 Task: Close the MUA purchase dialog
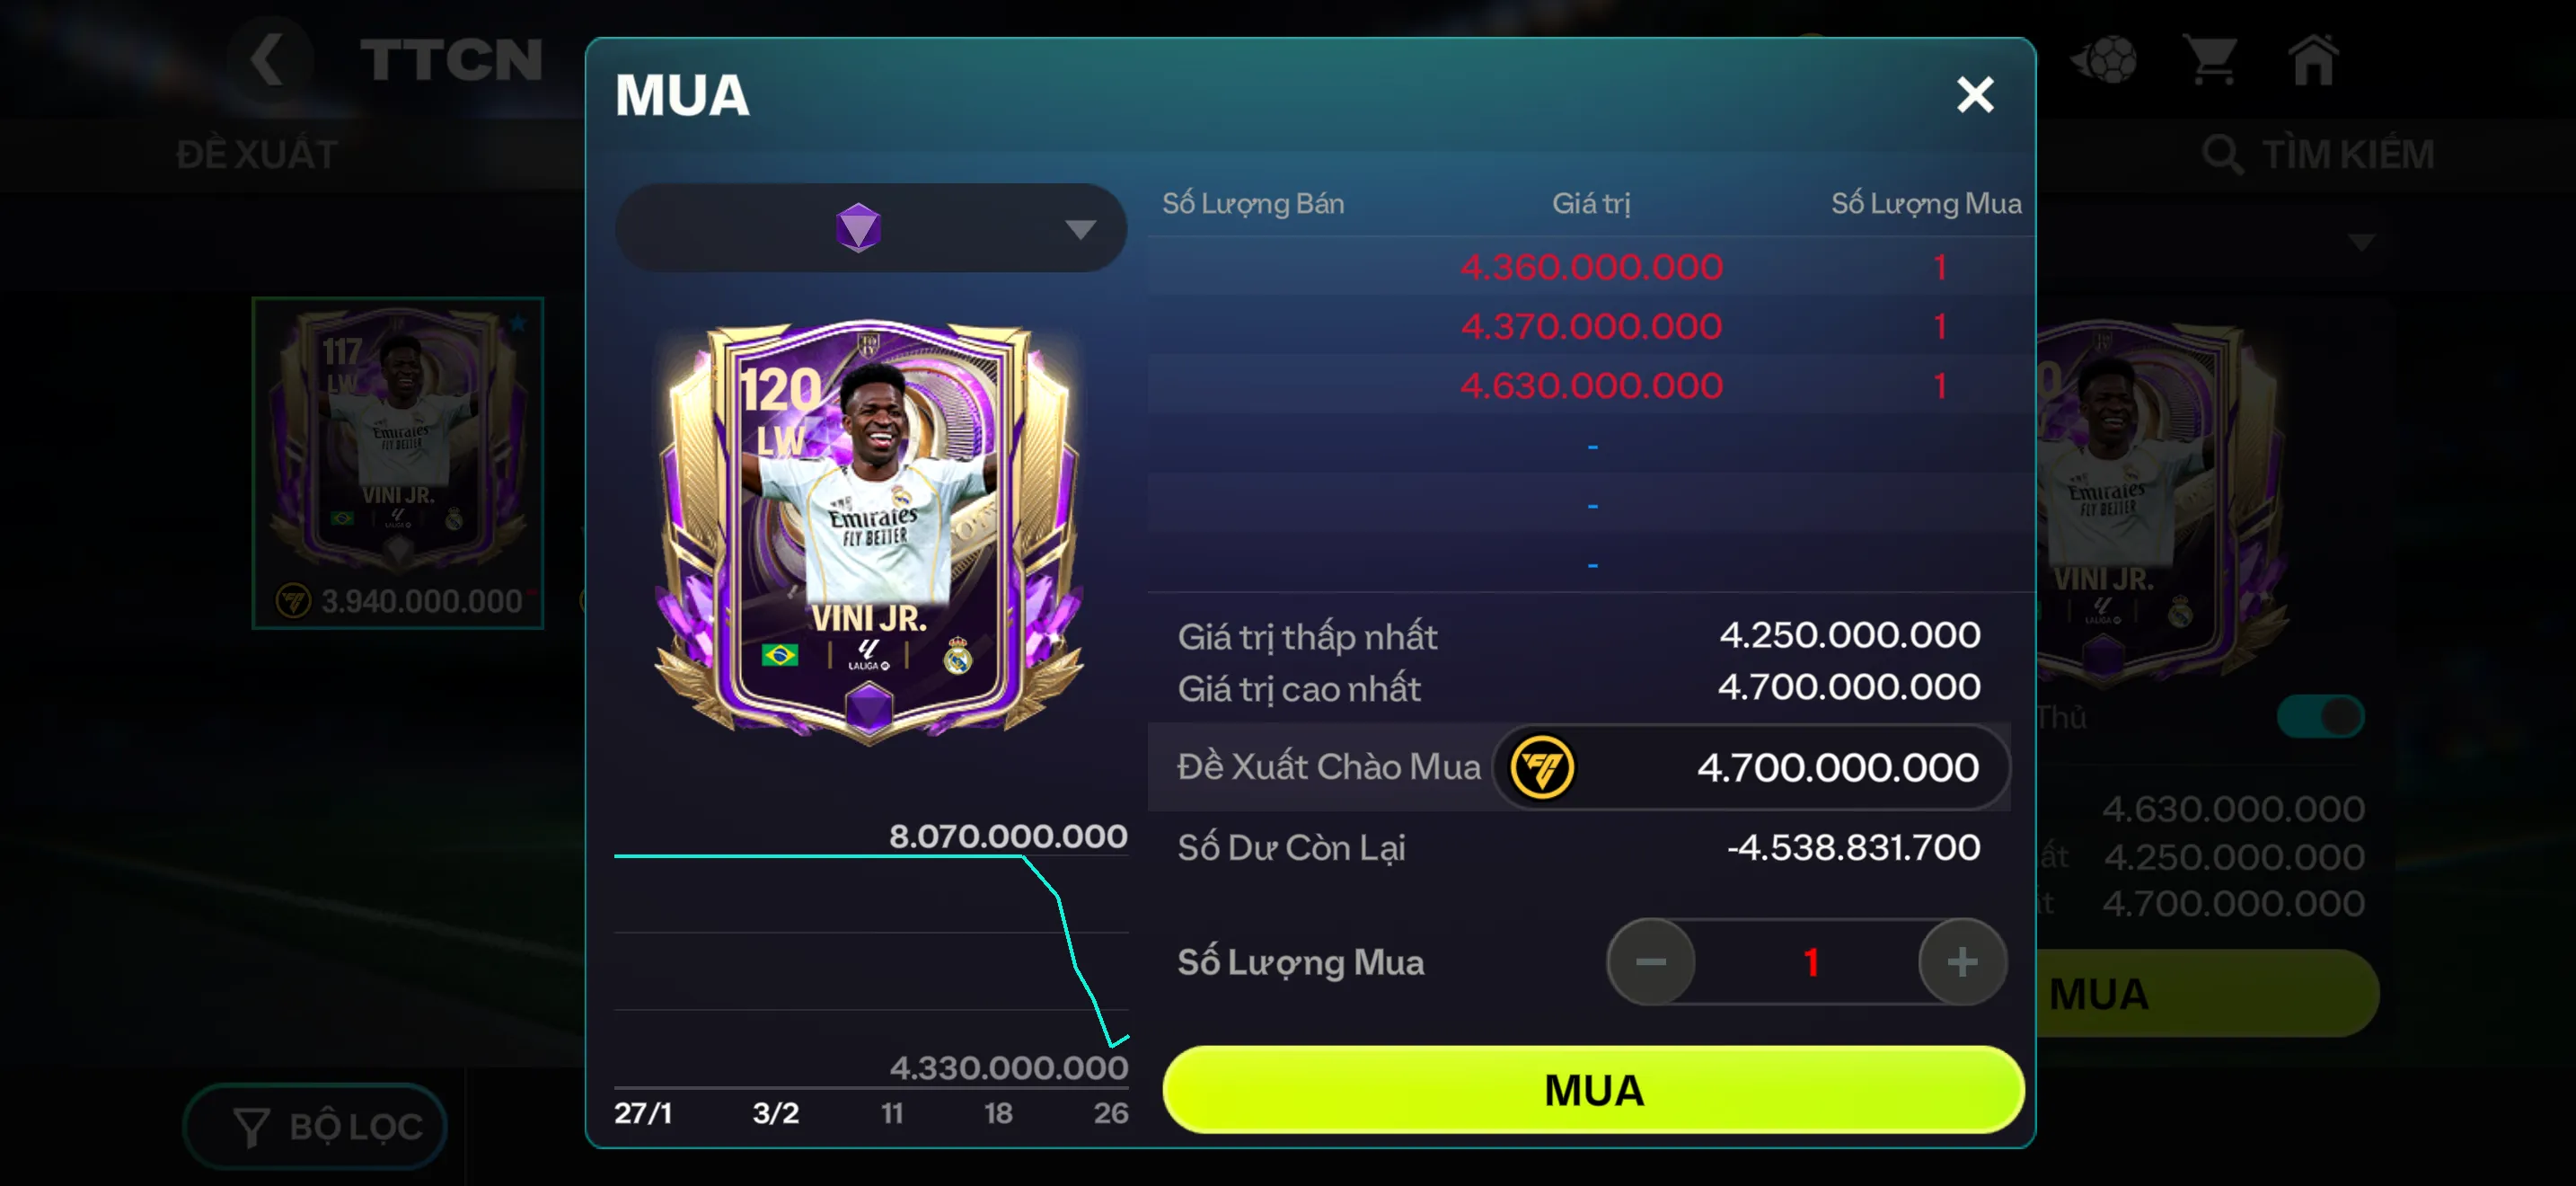[x=1974, y=95]
